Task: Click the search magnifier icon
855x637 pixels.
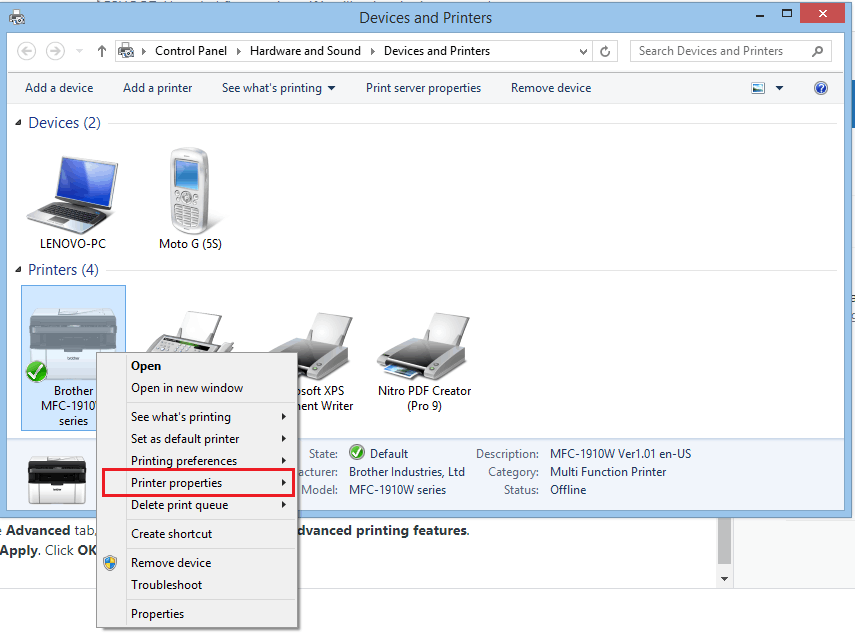Action: click(x=817, y=51)
